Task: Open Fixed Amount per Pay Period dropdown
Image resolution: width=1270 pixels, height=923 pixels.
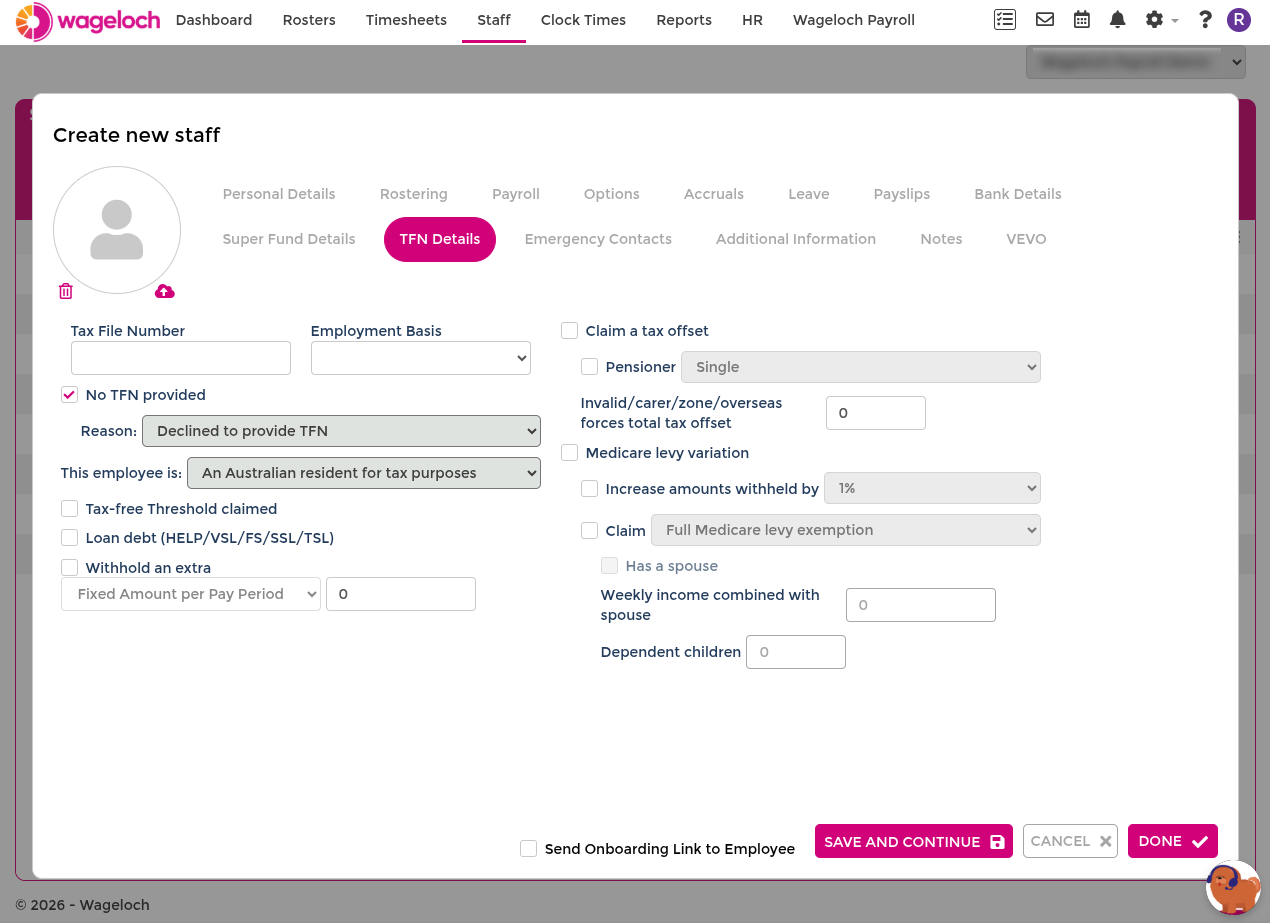Action: click(191, 594)
